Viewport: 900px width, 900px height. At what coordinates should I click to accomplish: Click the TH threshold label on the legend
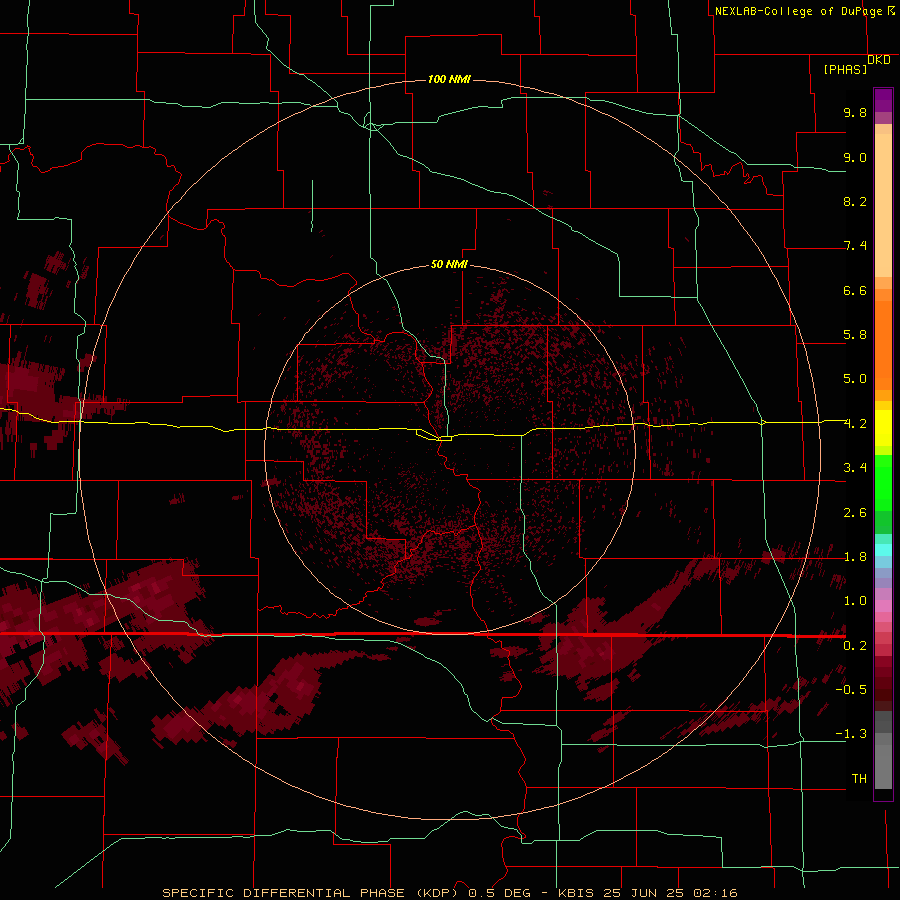859,779
